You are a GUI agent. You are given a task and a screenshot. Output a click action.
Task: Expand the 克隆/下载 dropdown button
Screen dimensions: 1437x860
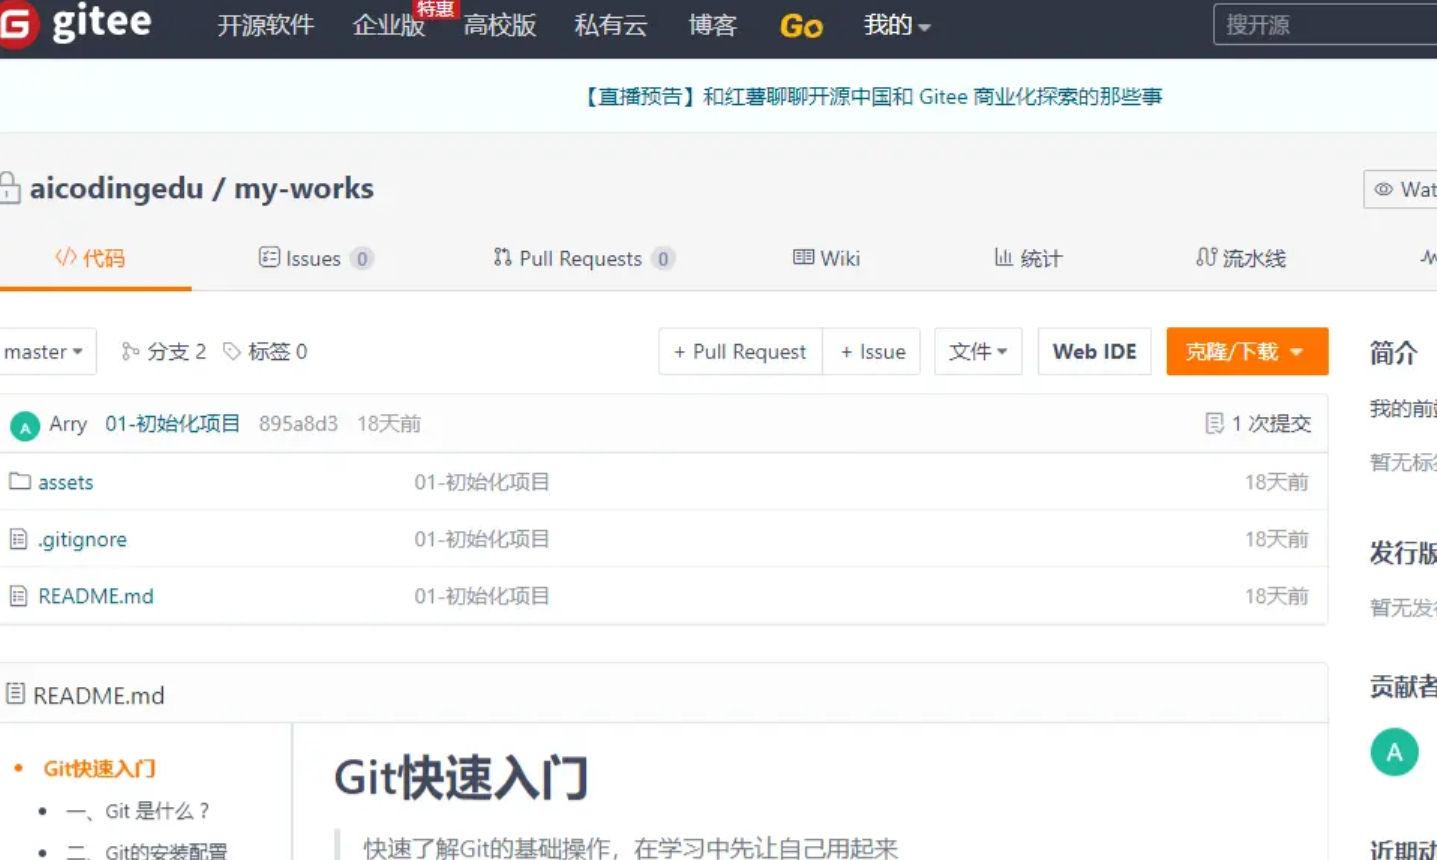tap(1247, 352)
